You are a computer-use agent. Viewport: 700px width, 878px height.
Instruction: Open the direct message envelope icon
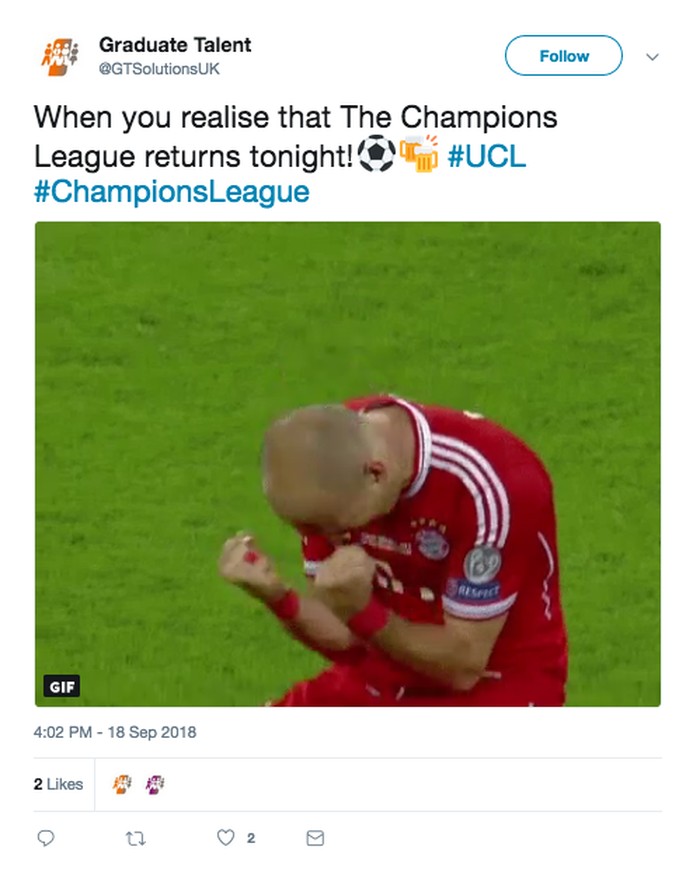315,838
